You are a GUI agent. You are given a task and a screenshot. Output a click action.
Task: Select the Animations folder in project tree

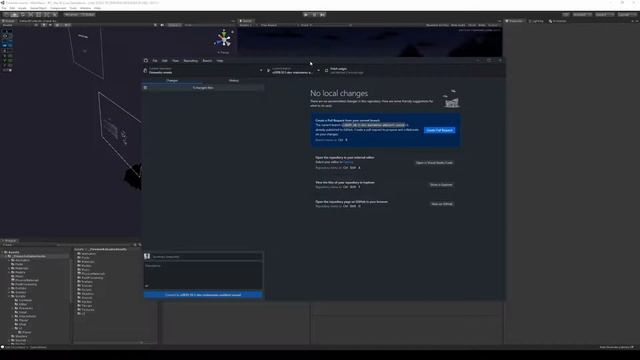coord(20,260)
